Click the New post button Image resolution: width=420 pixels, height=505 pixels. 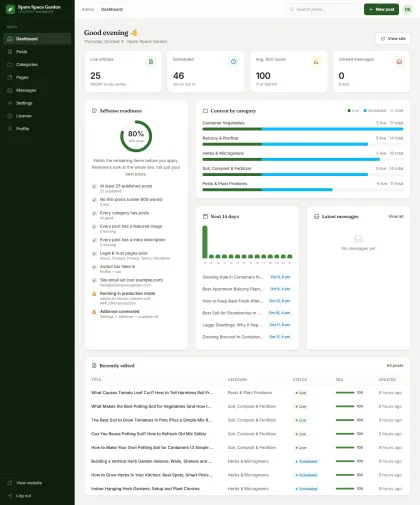(381, 9)
